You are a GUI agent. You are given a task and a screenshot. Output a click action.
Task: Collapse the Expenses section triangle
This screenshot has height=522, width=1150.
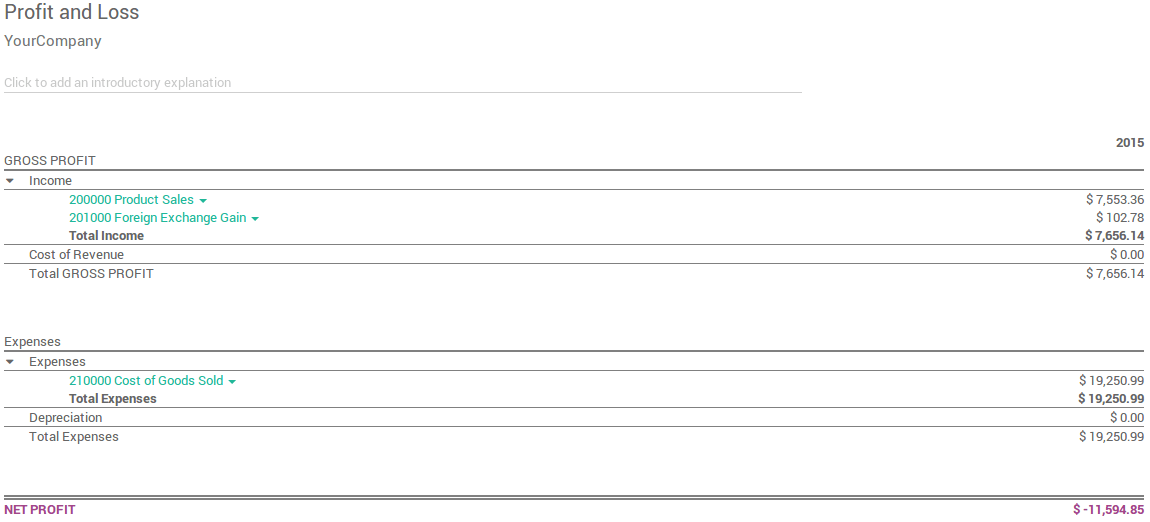pos(10,362)
